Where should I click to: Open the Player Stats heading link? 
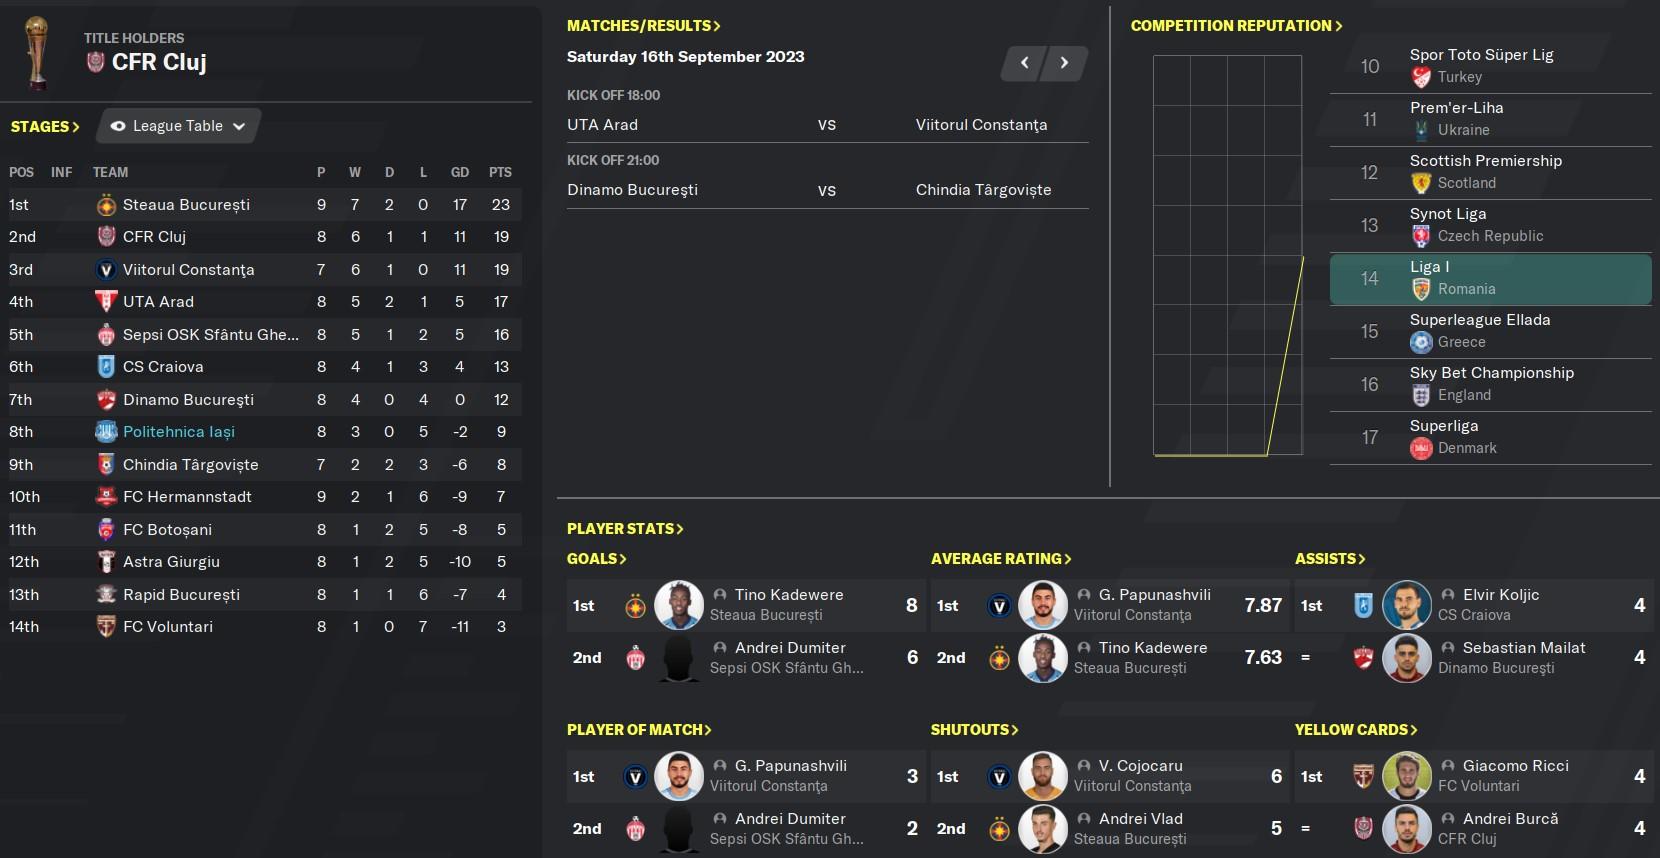[625, 529]
